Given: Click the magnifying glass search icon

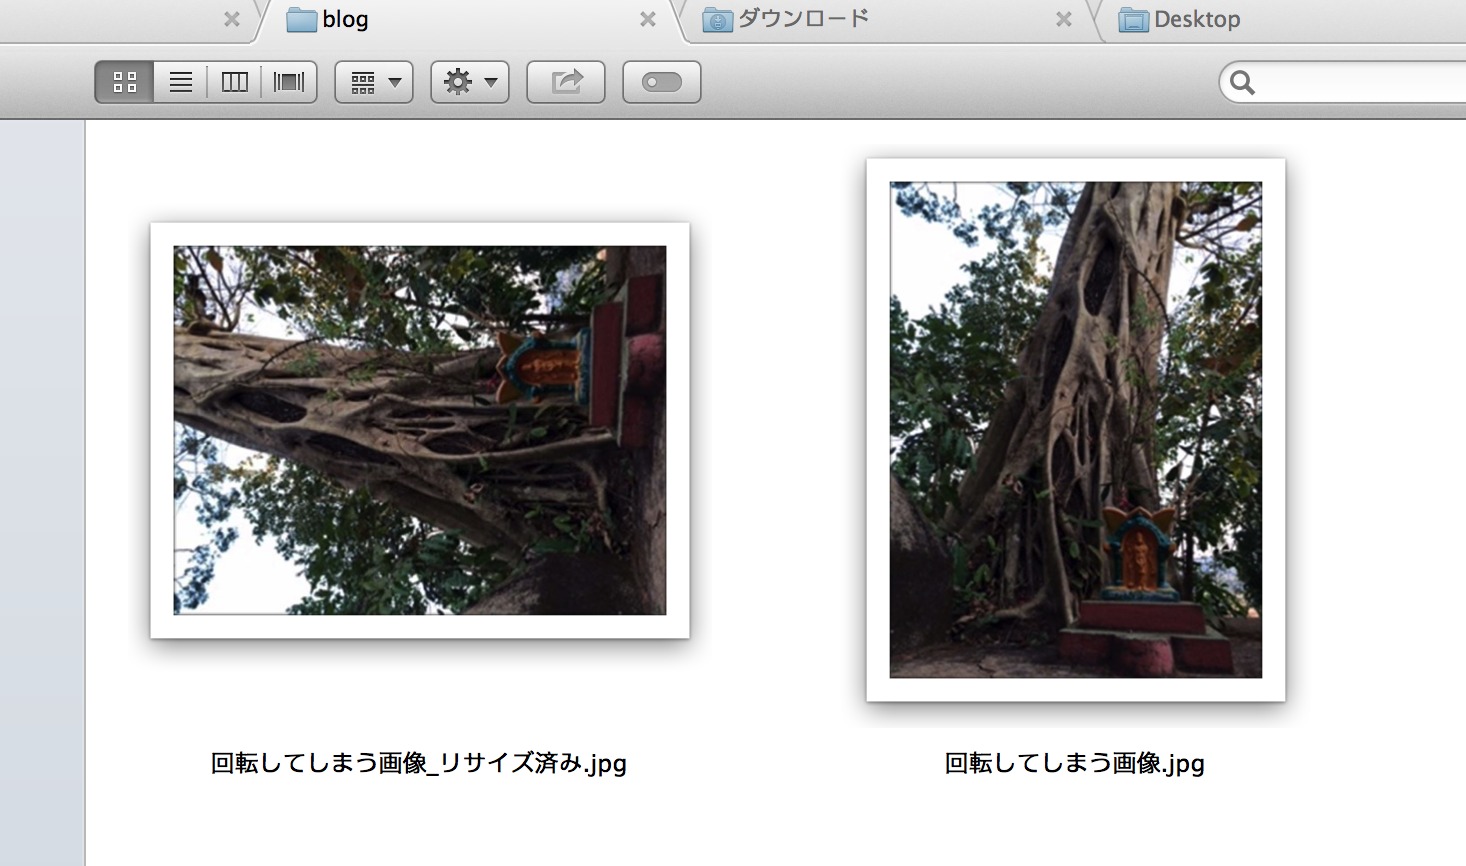Looking at the screenshot, I should pos(1242,82).
